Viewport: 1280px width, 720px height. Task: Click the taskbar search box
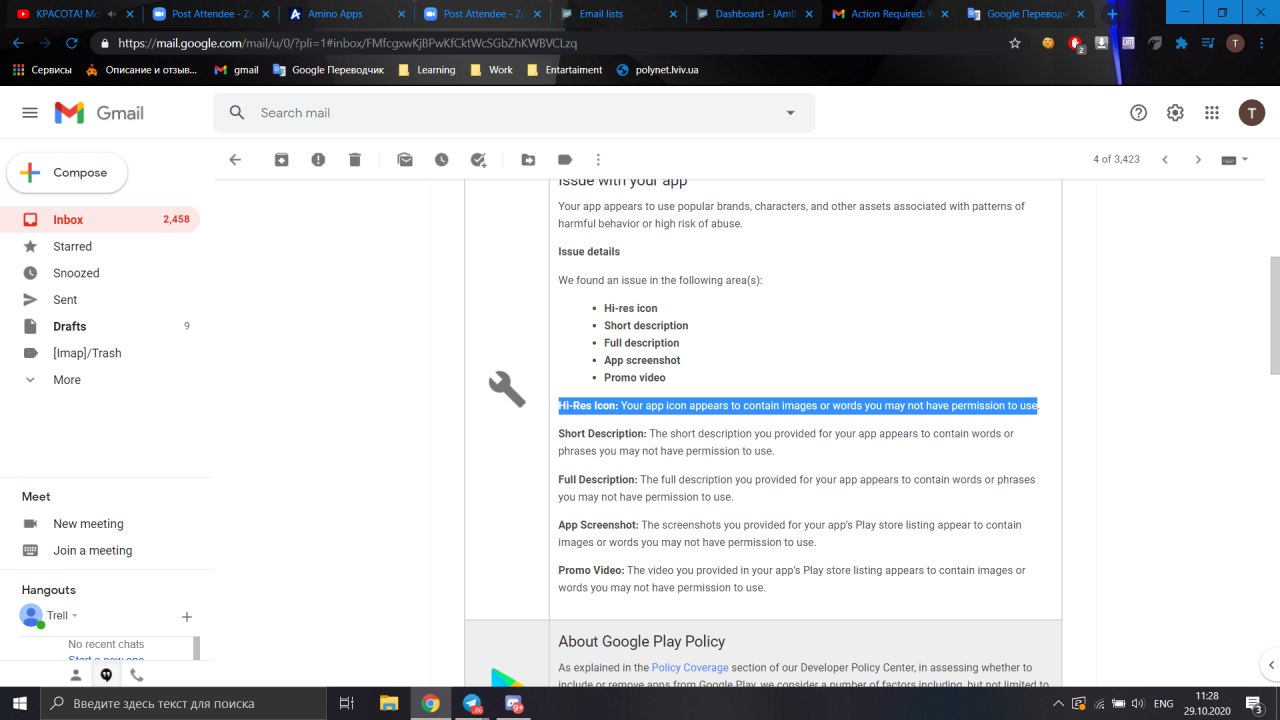point(183,703)
